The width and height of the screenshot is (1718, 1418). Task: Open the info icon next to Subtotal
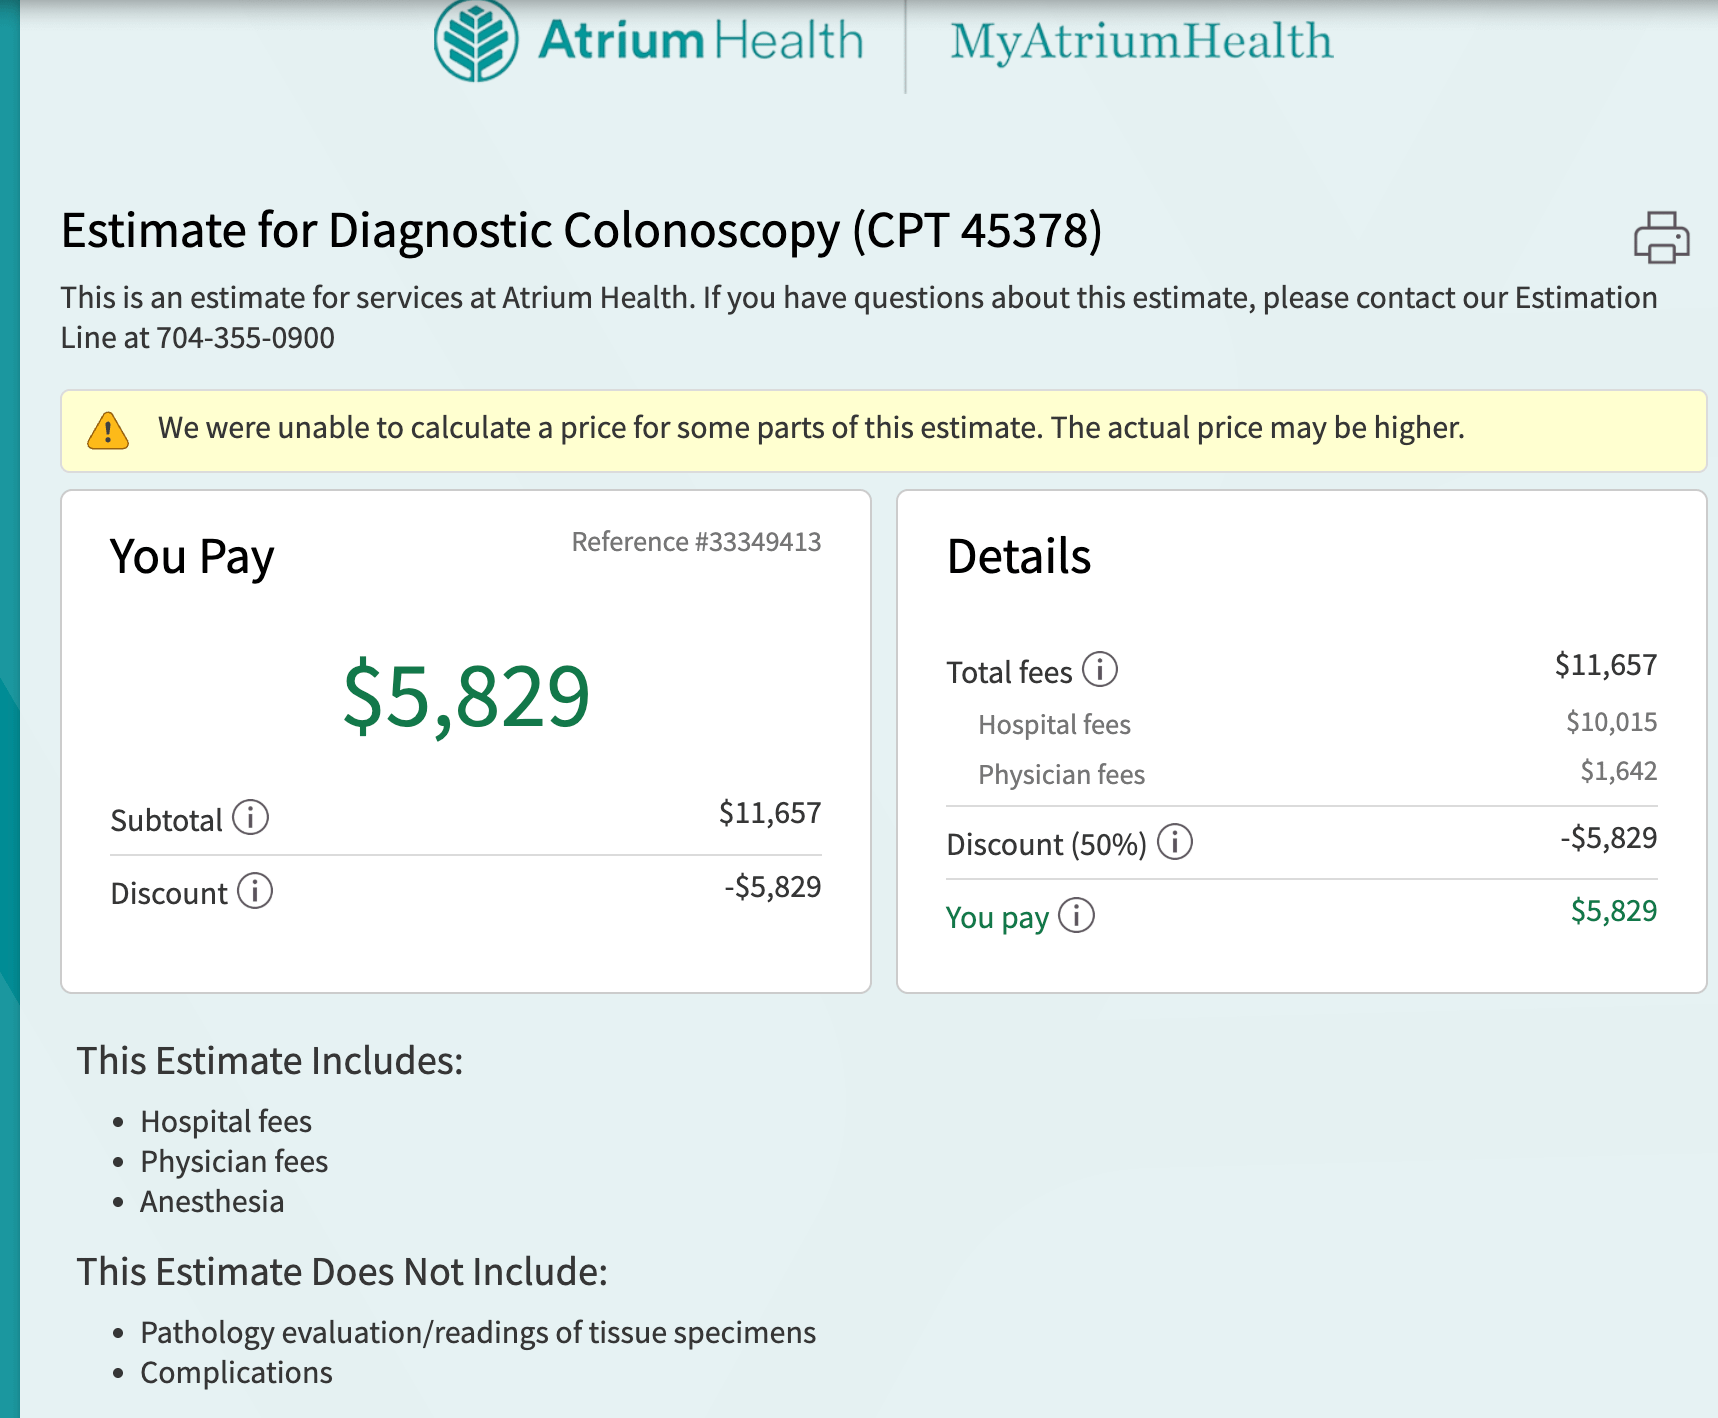click(251, 817)
